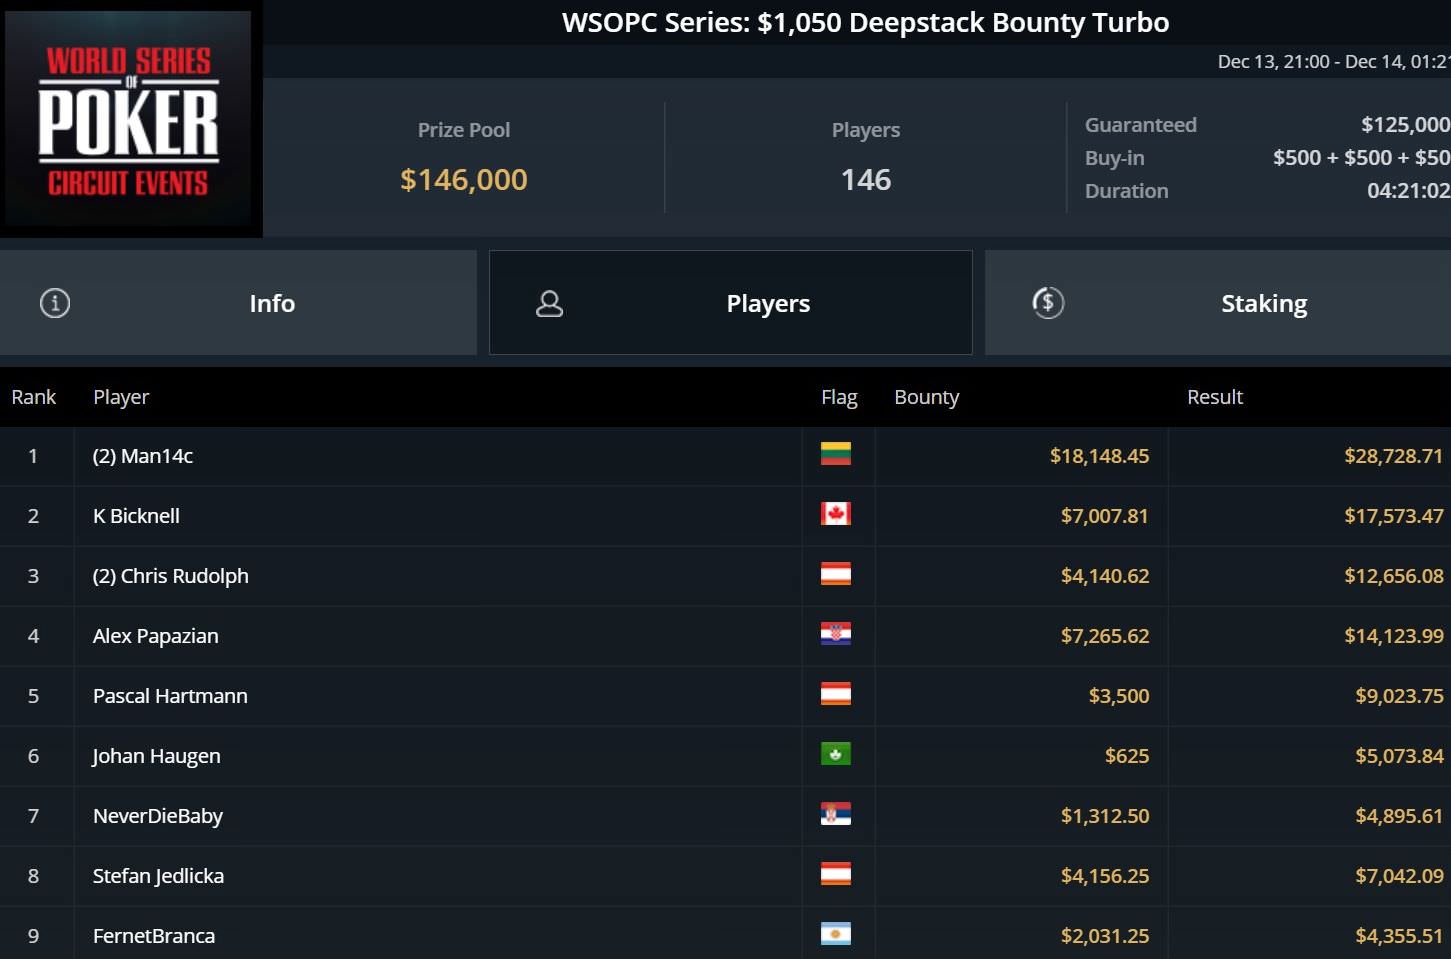1451x959 pixels.
Task: Click Stefan Jedlicka's player name
Action: (x=158, y=876)
